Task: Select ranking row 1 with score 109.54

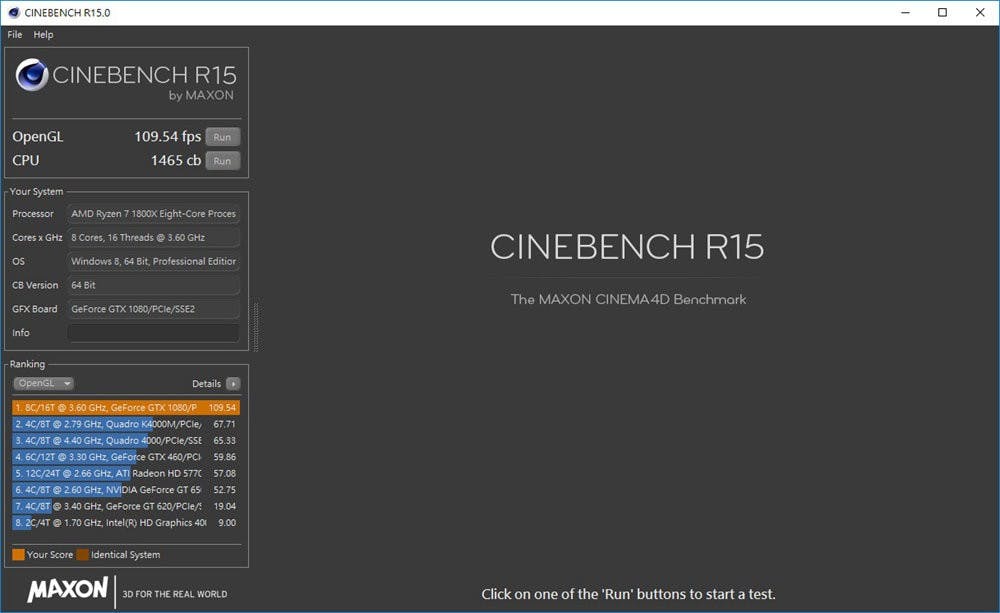Action: (x=126, y=408)
